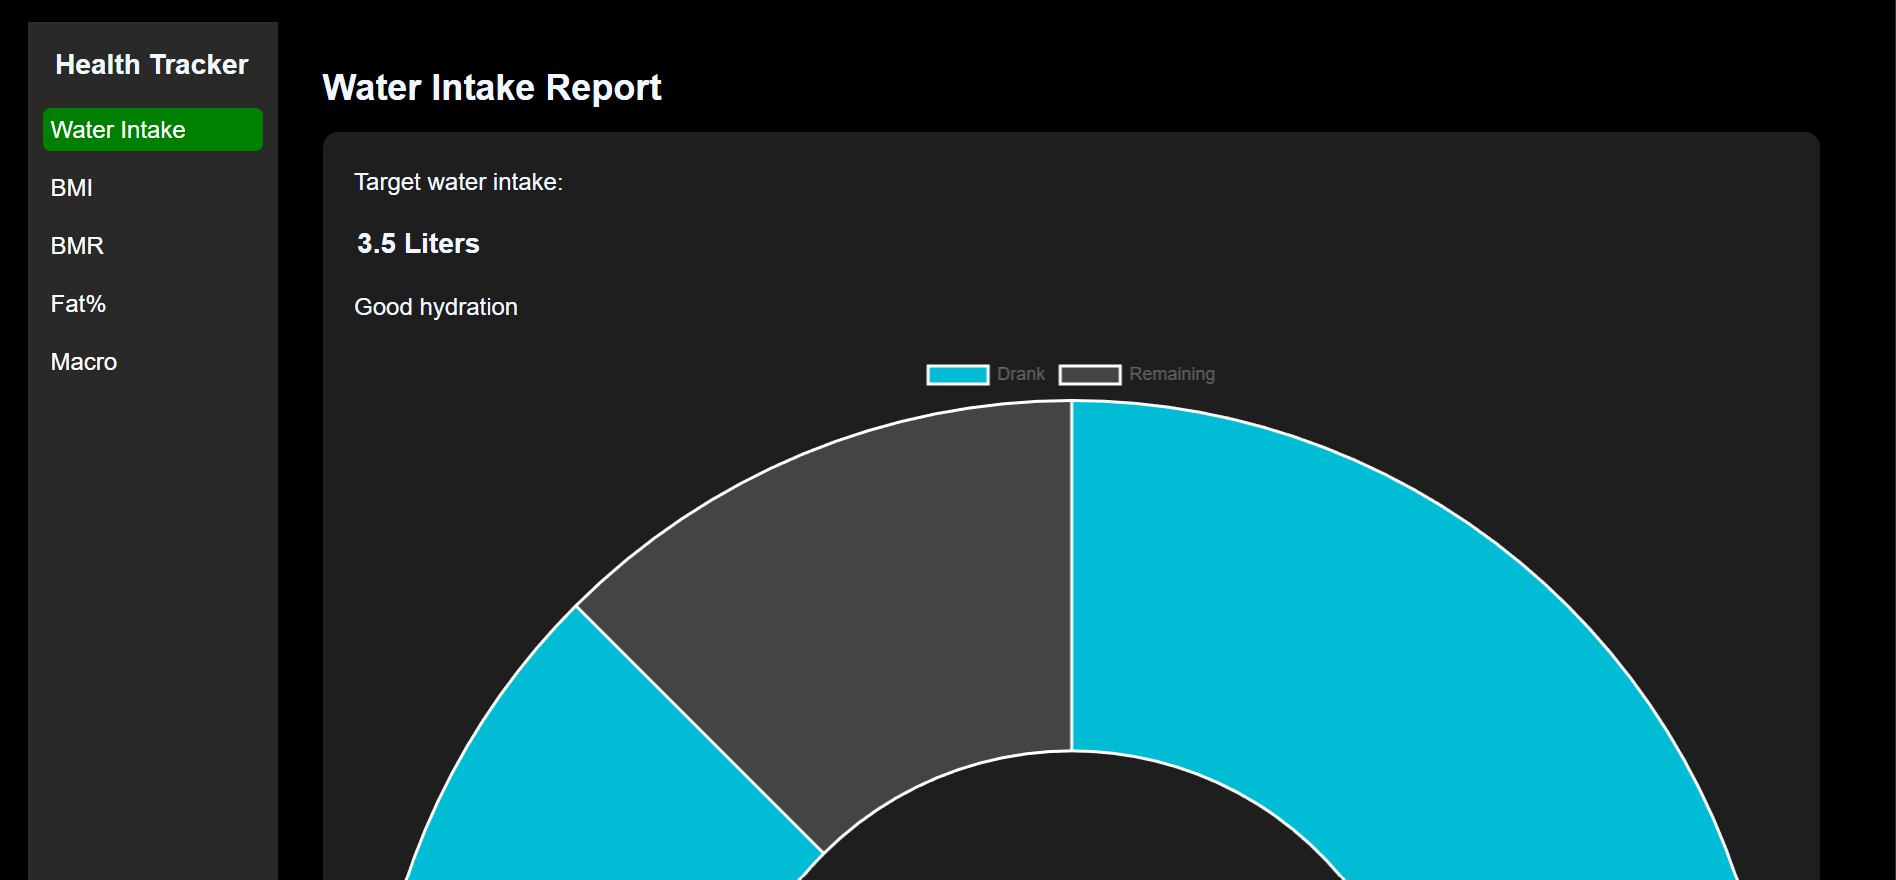Click the 3.5 Liters target value
The width and height of the screenshot is (1896, 880).
(x=418, y=244)
